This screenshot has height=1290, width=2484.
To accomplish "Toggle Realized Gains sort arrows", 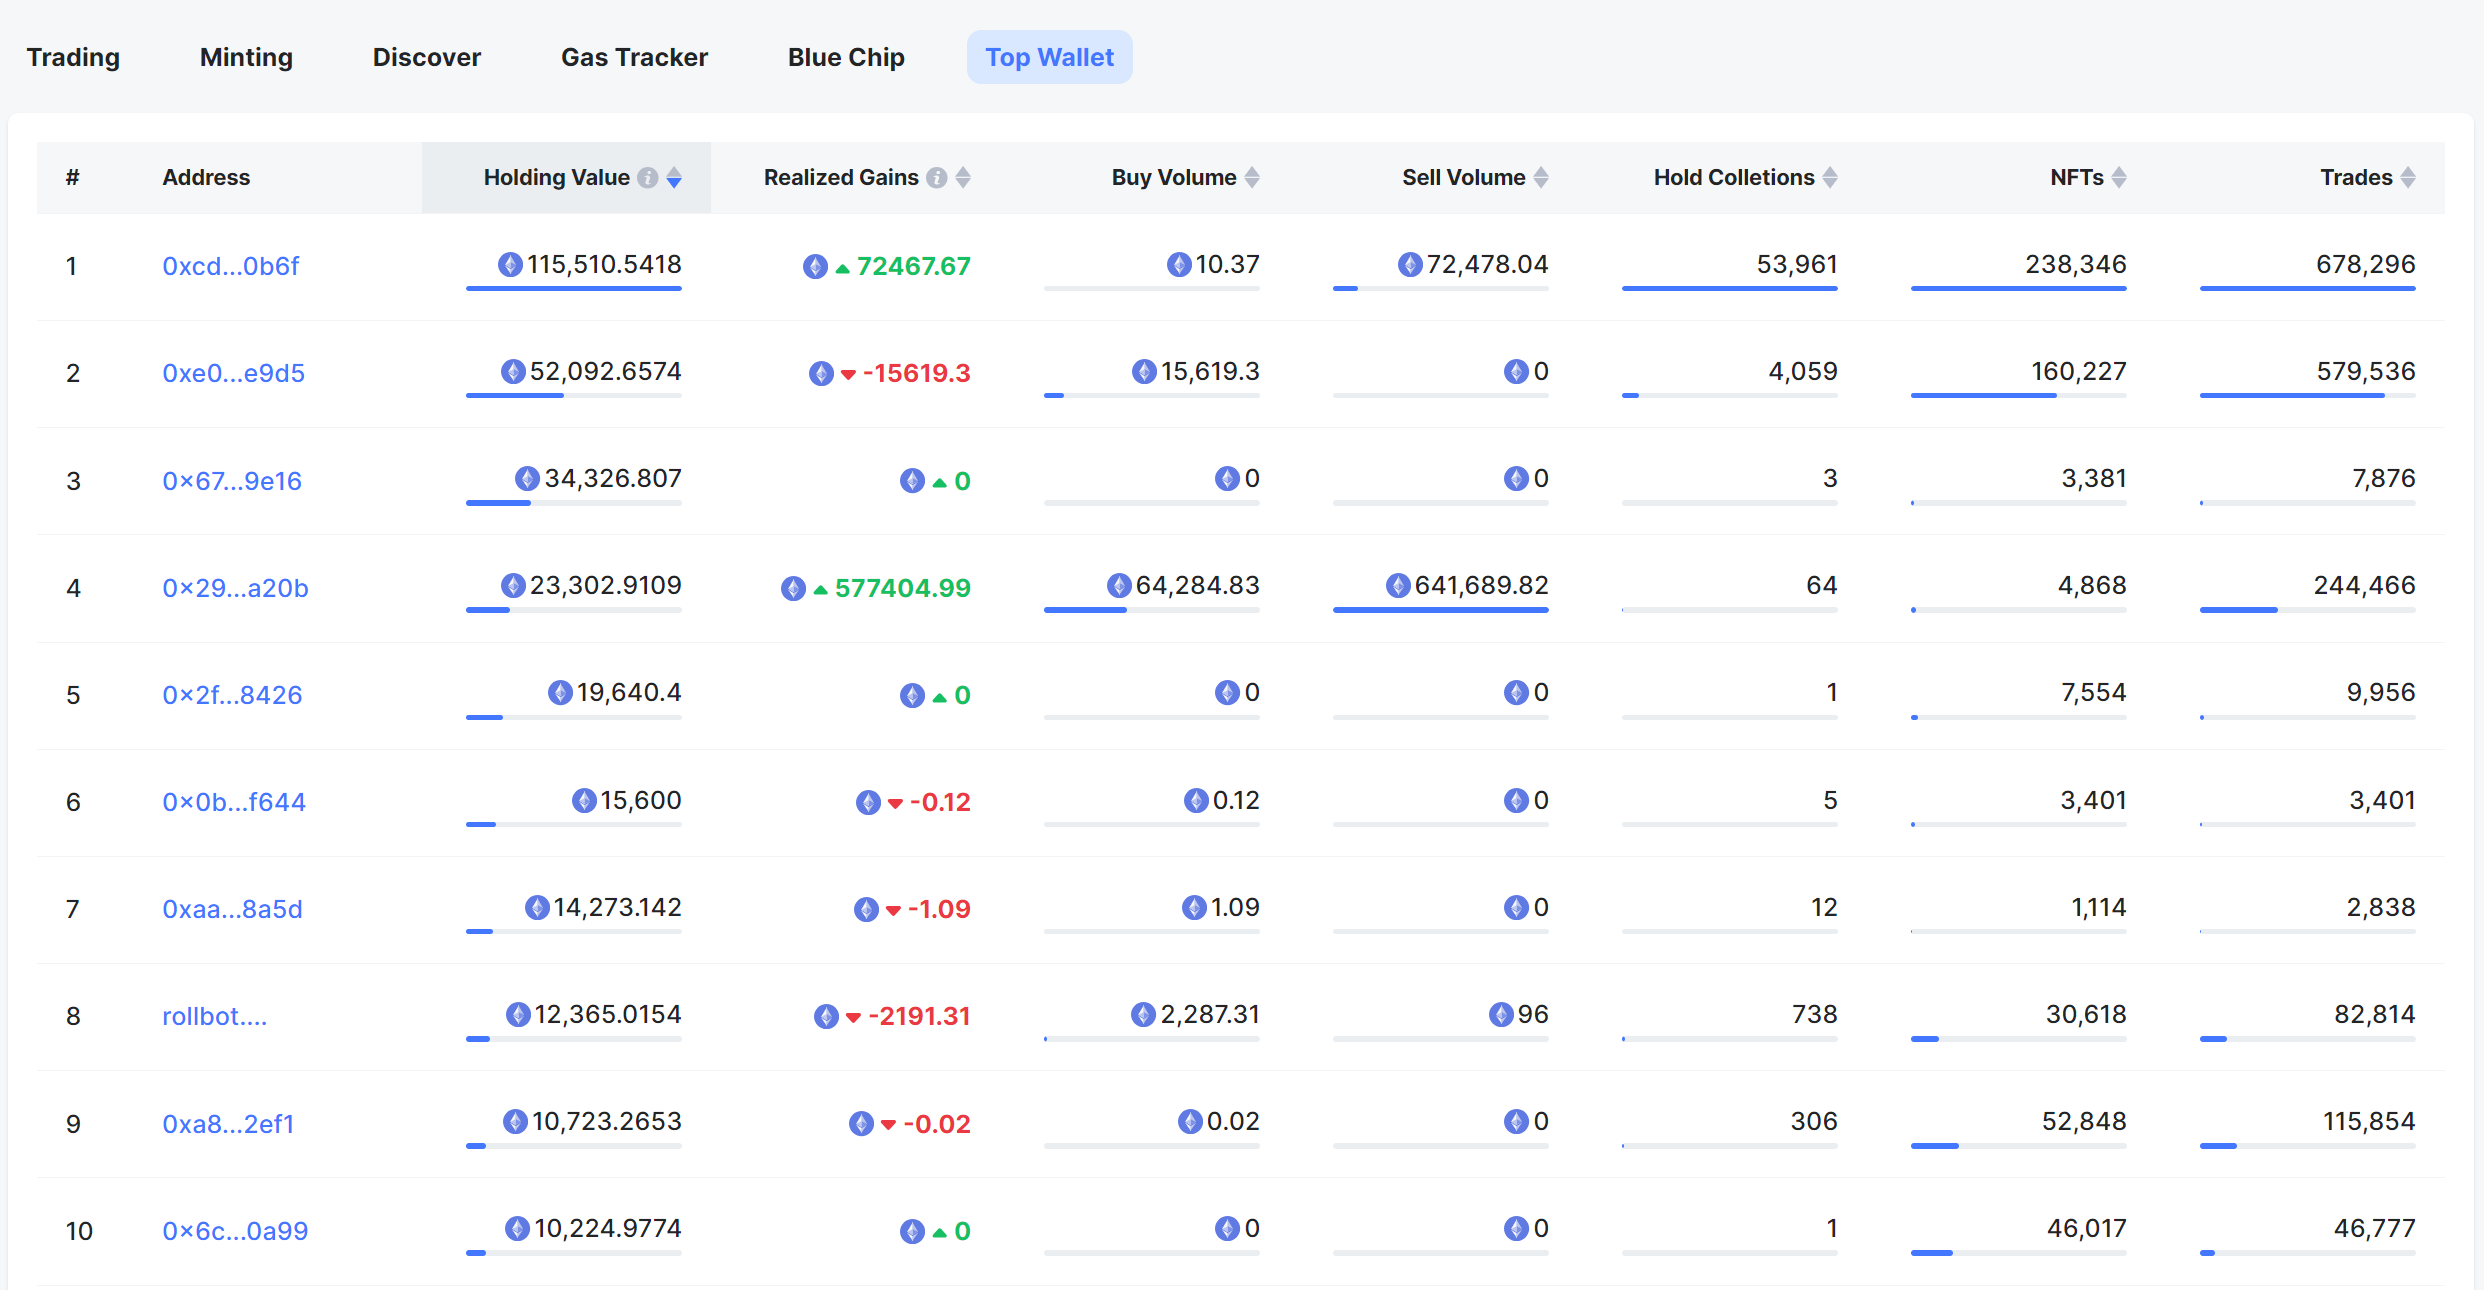I will (x=963, y=178).
